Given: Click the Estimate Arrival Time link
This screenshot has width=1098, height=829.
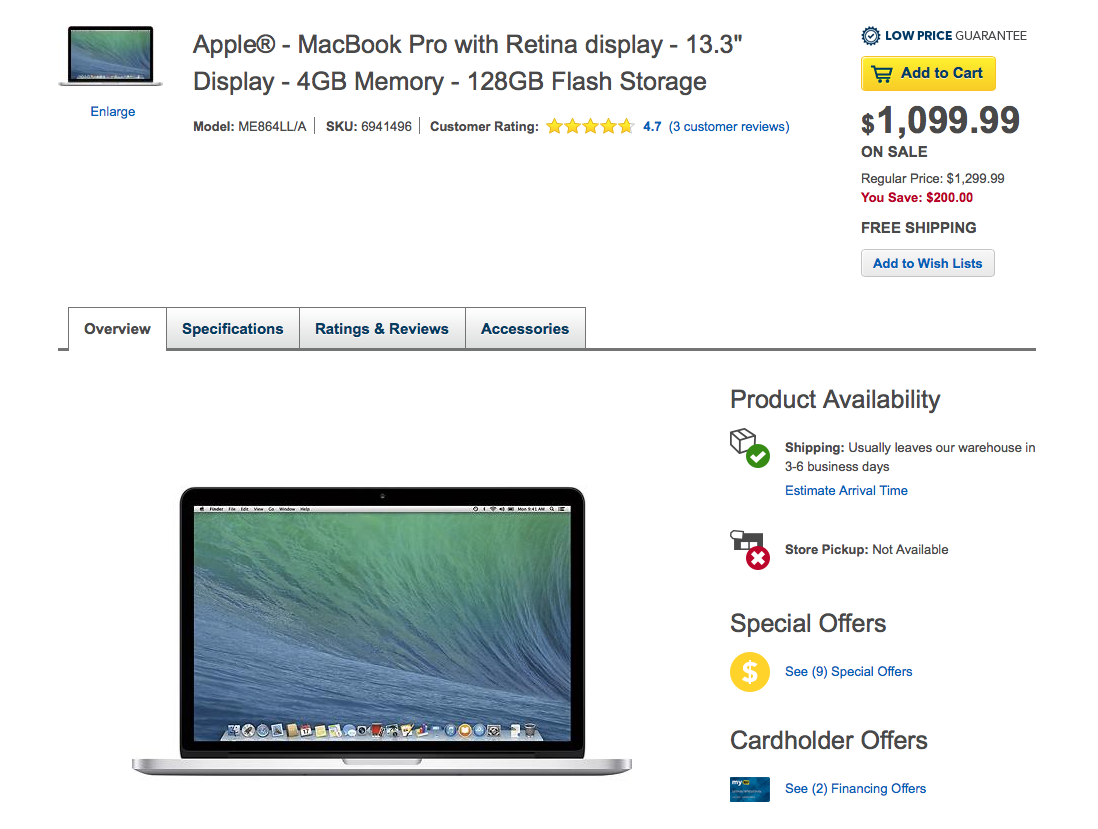Looking at the screenshot, I should point(846,490).
